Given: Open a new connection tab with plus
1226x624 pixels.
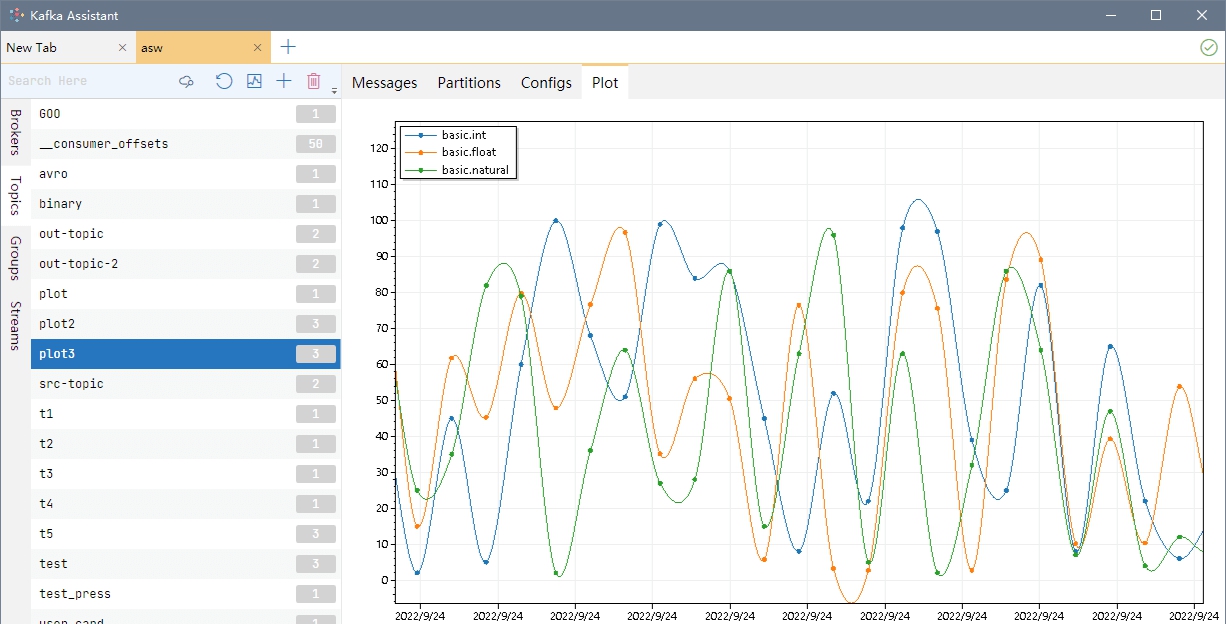Looking at the screenshot, I should [x=288, y=47].
